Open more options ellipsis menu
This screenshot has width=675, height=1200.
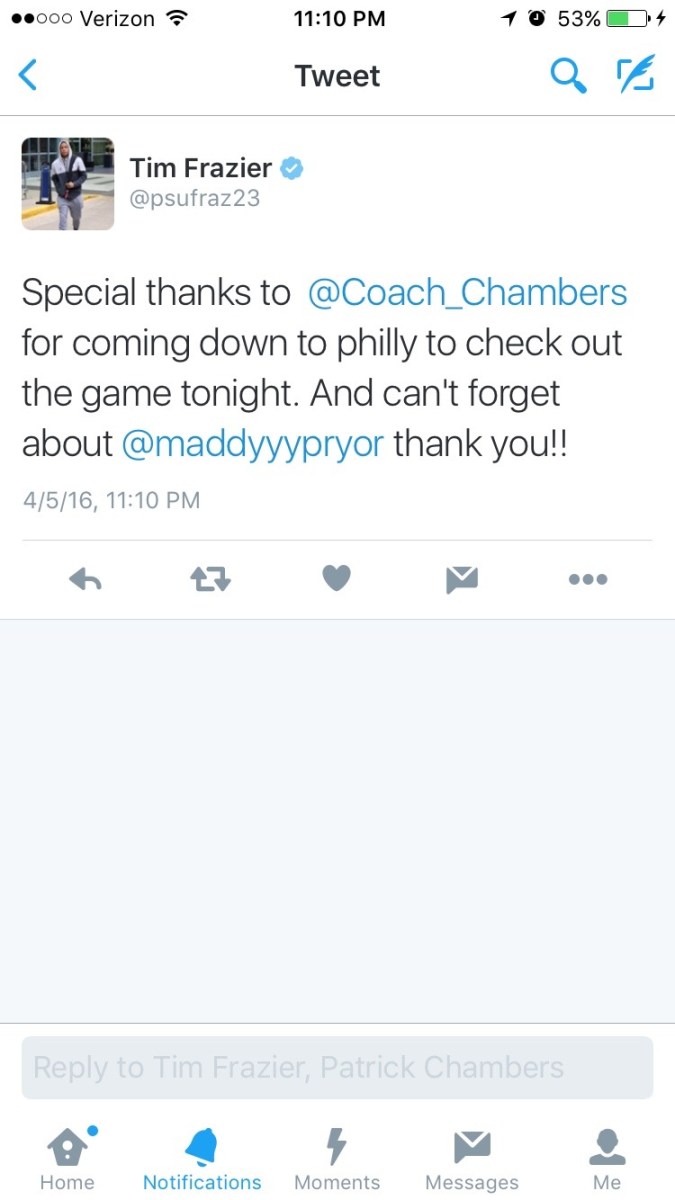tap(587, 579)
